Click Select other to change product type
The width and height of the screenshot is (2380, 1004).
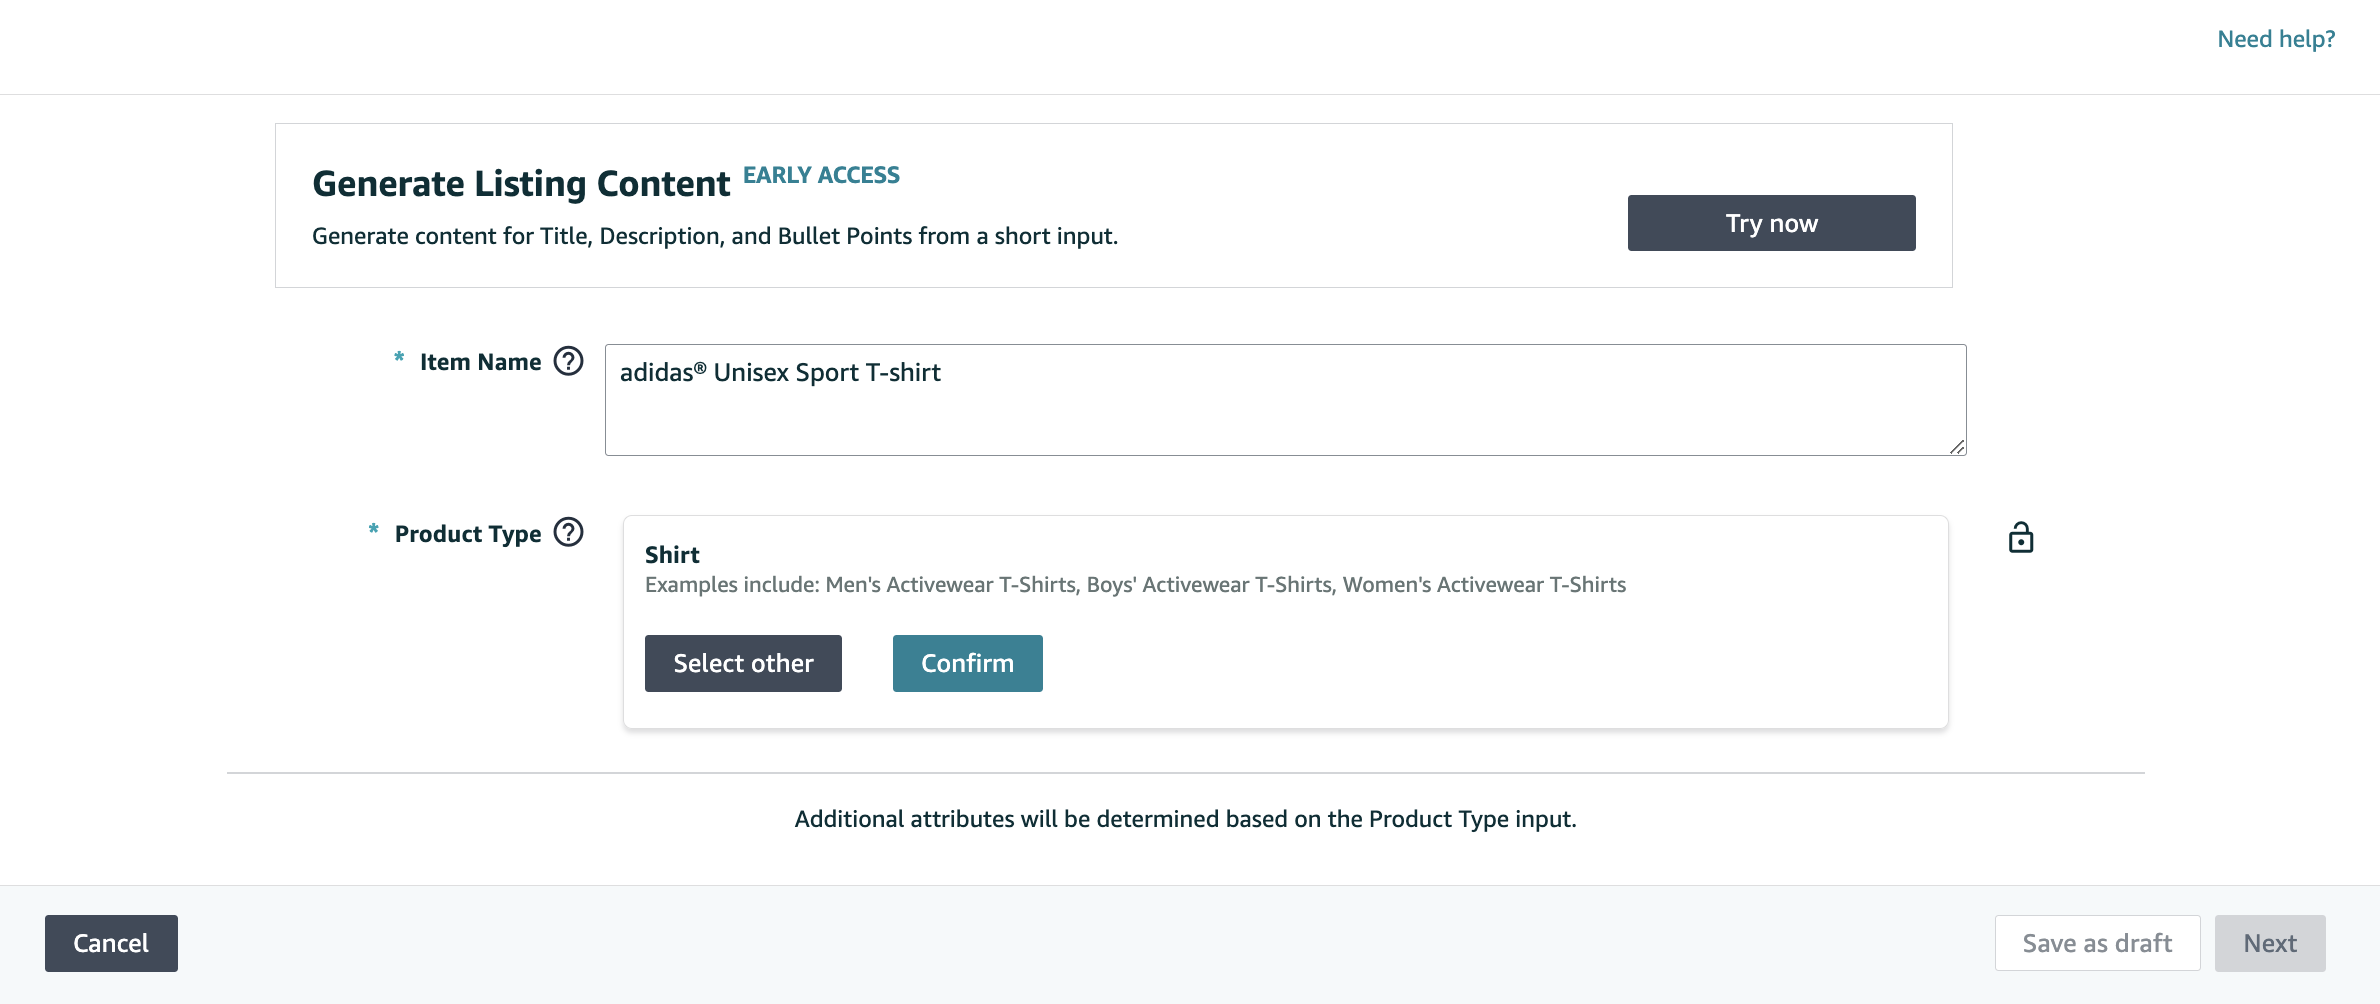(x=742, y=663)
